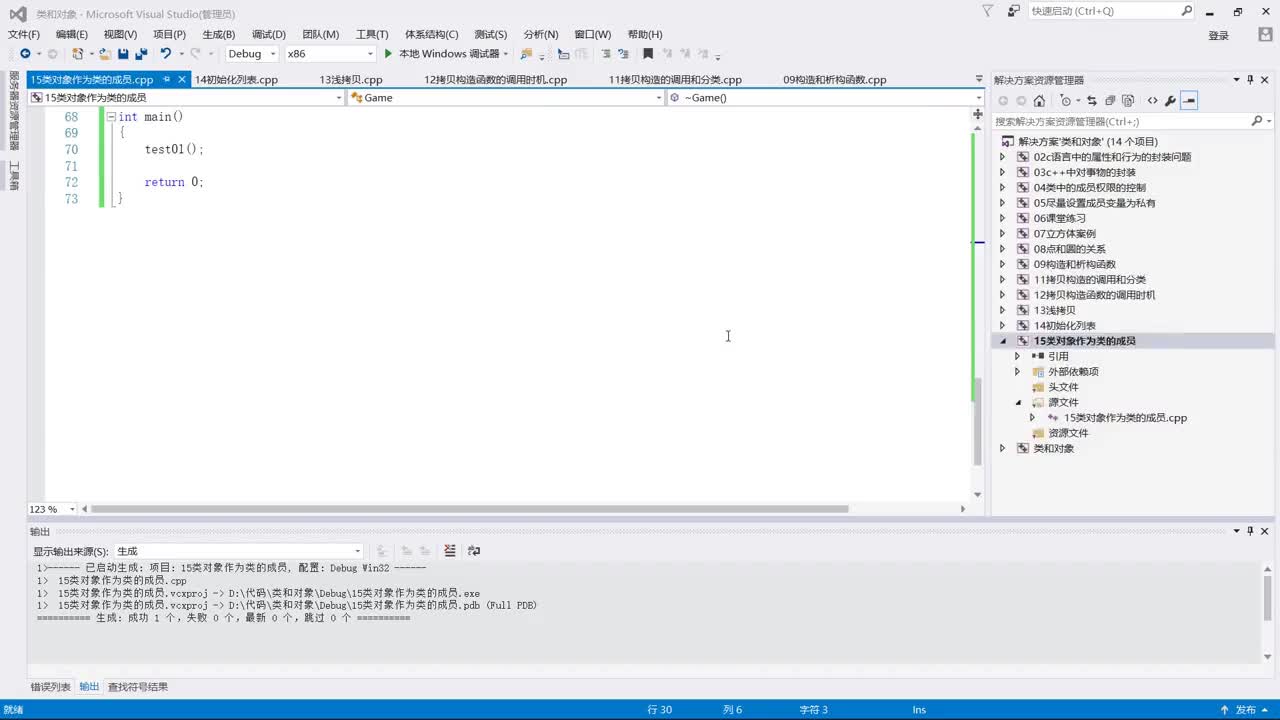
Task: Click the Undo toolbar icon
Action: (x=165, y=54)
